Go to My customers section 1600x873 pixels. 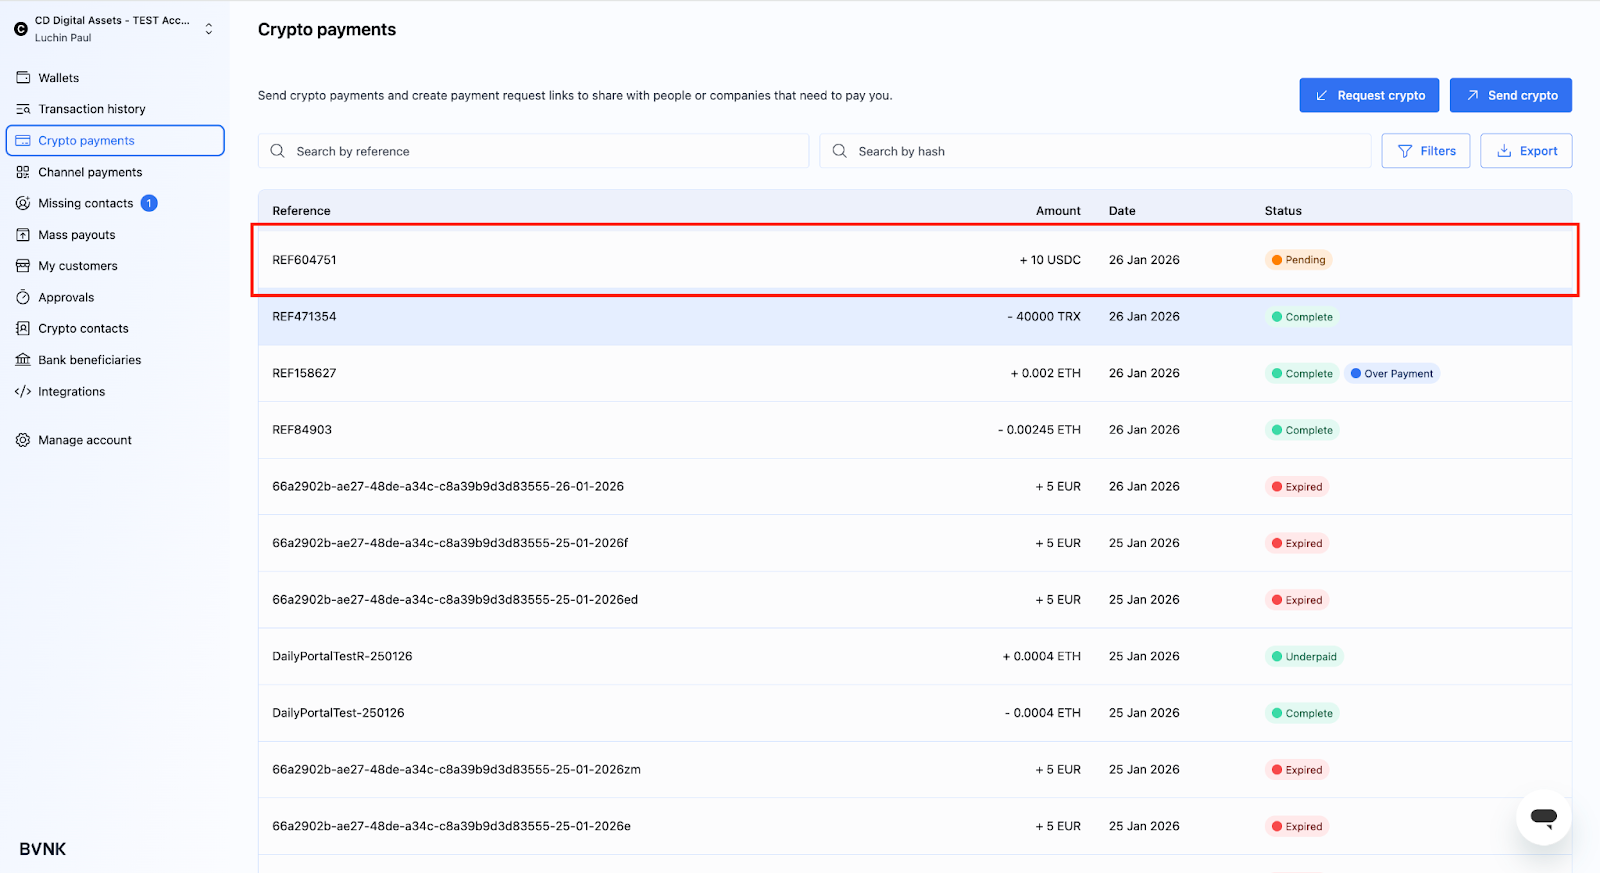[x=78, y=266]
